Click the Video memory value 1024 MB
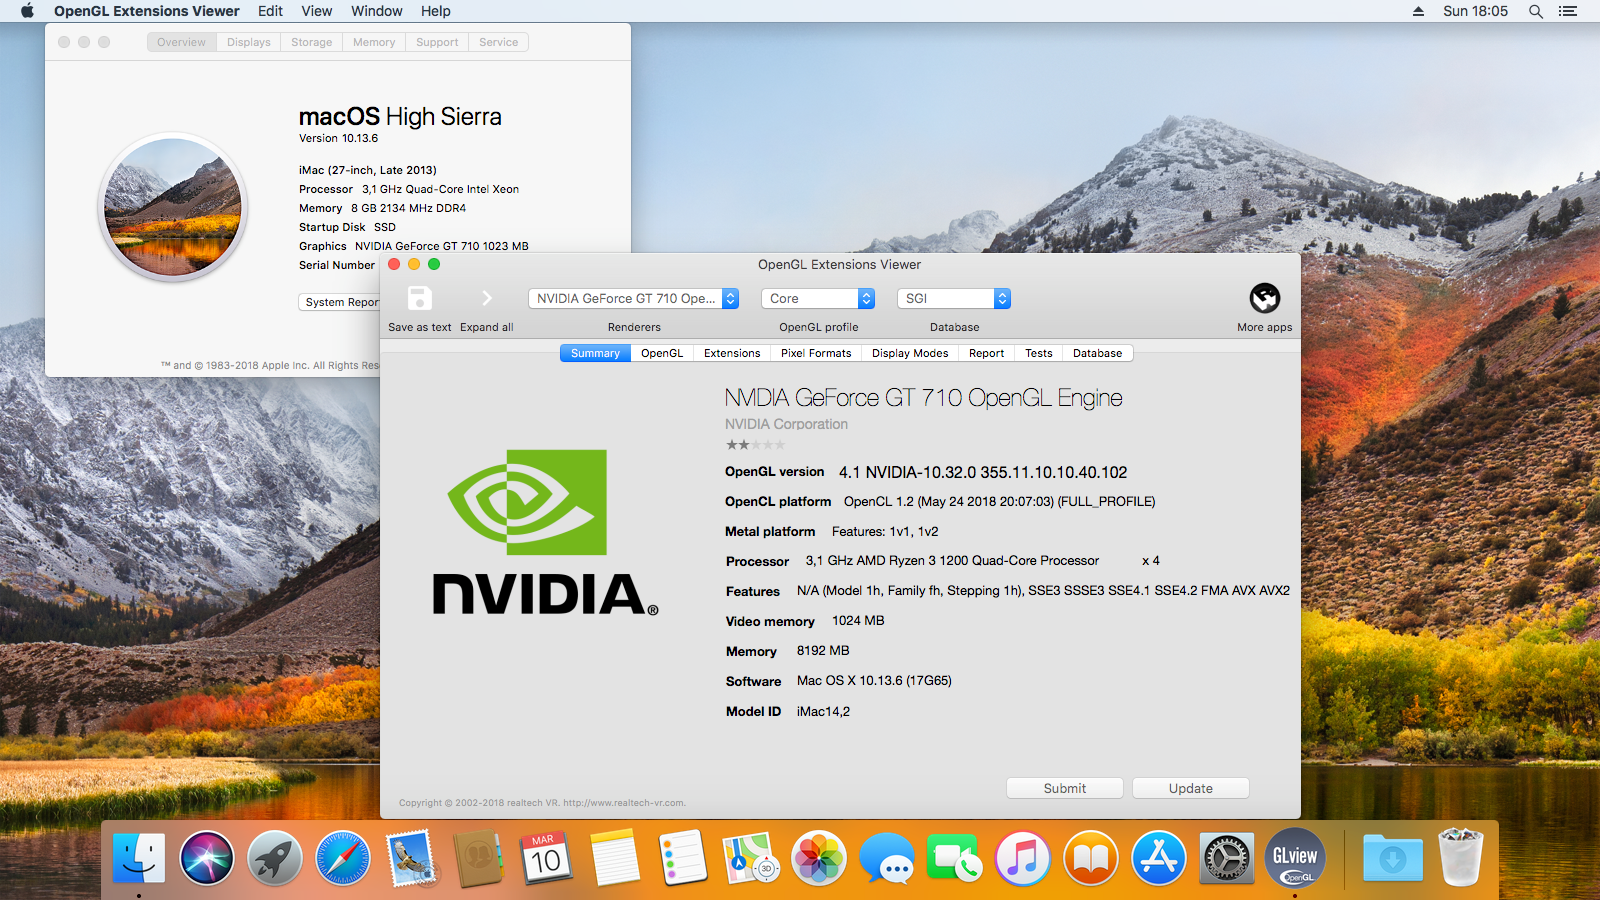This screenshot has width=1600, height=900. pos(858,621)
